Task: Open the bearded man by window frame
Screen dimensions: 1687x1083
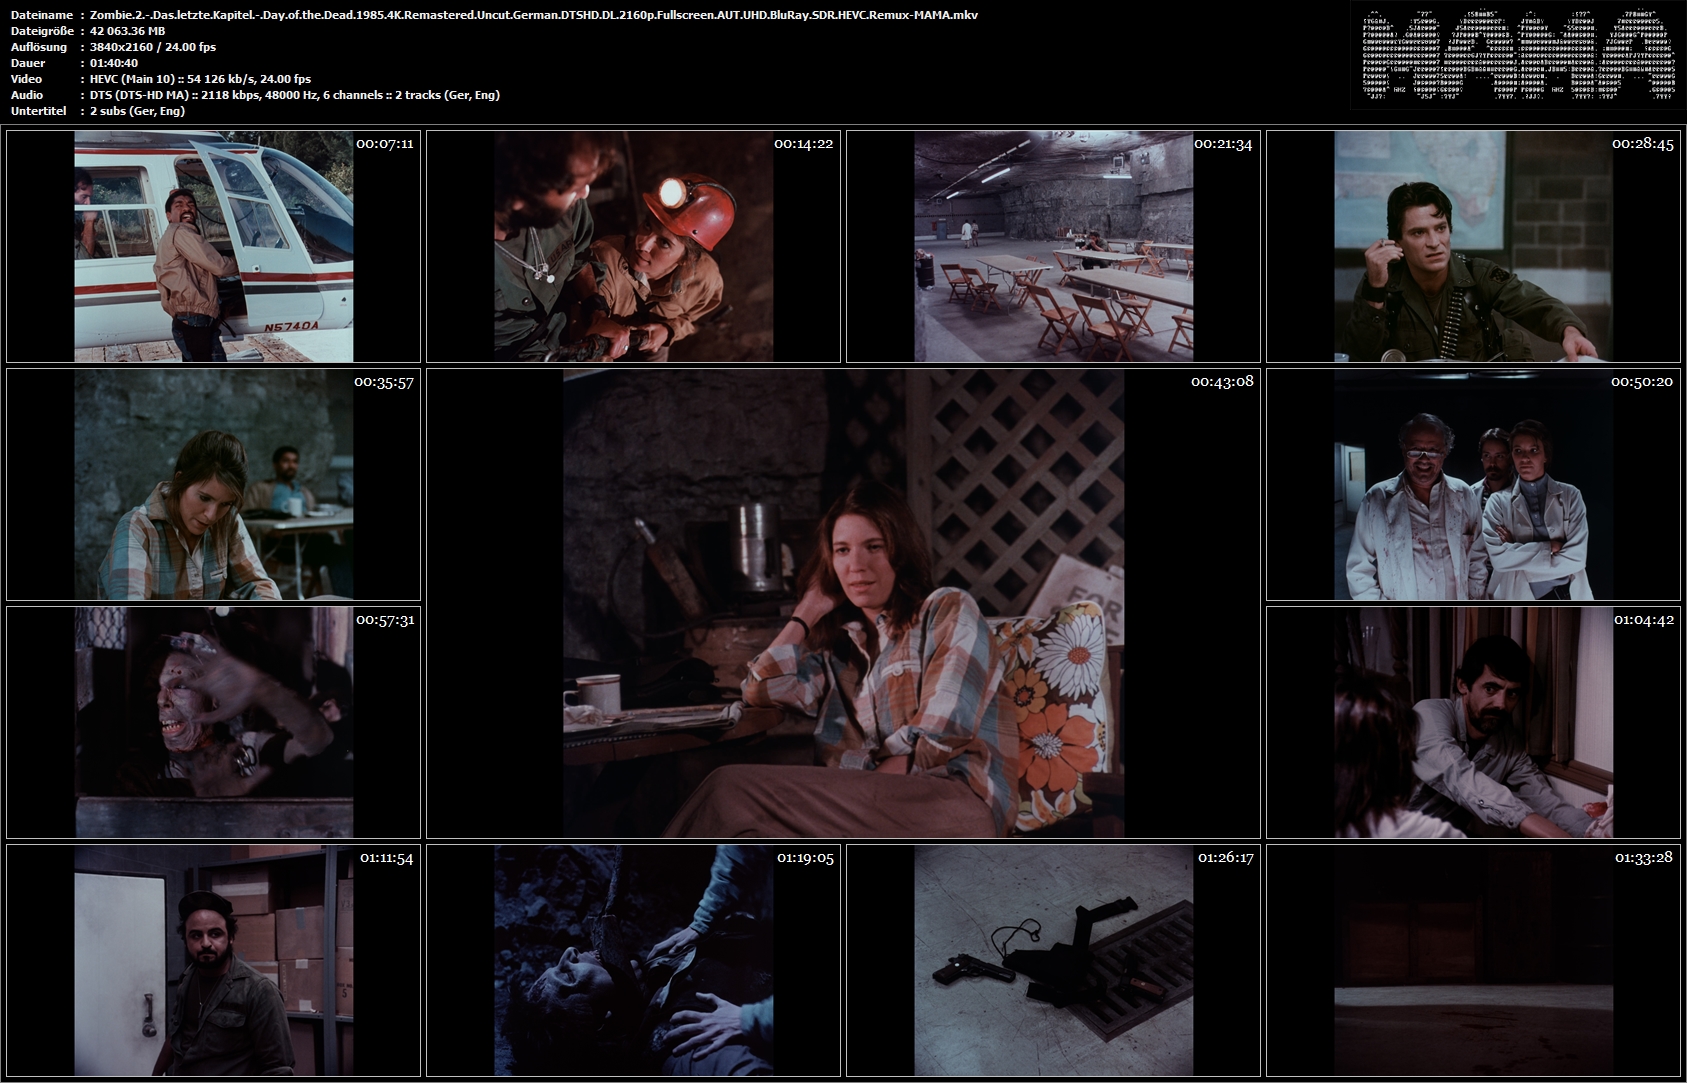Action: (1473, 722)
